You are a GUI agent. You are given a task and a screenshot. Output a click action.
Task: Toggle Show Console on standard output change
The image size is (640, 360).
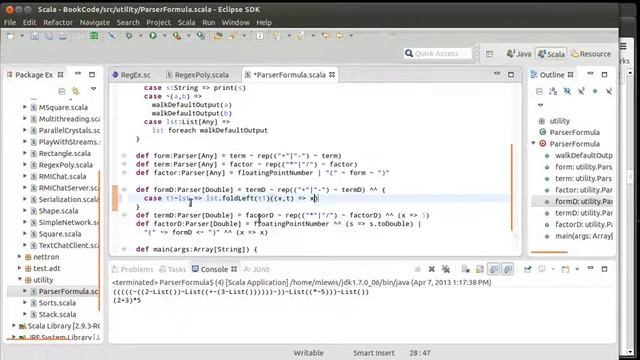pos(494,269)
